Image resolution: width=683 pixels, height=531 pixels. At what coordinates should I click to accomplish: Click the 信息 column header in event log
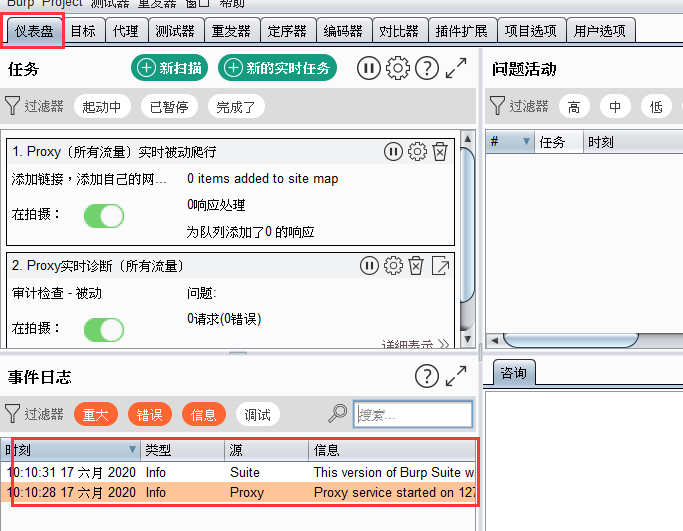[392, 450]
